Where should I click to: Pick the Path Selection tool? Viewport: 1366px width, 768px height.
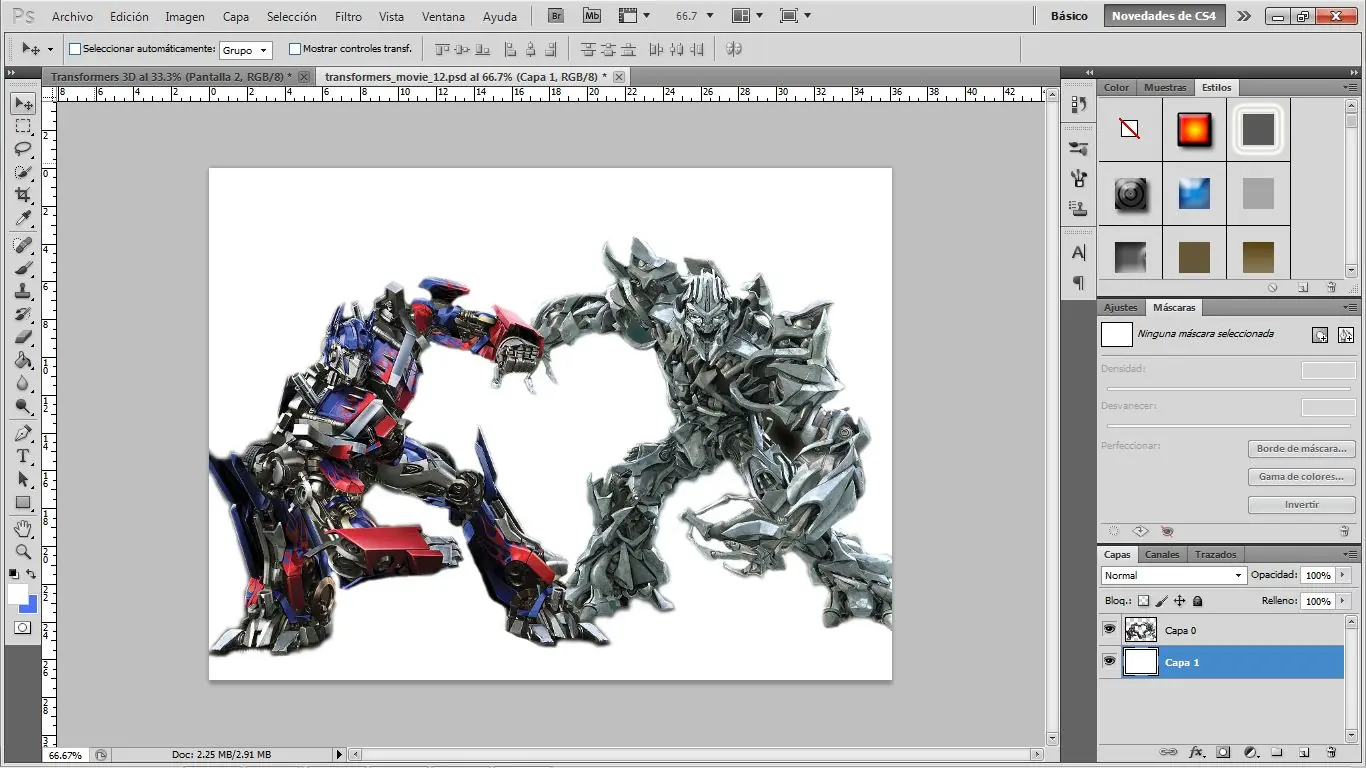coord(23,479)
